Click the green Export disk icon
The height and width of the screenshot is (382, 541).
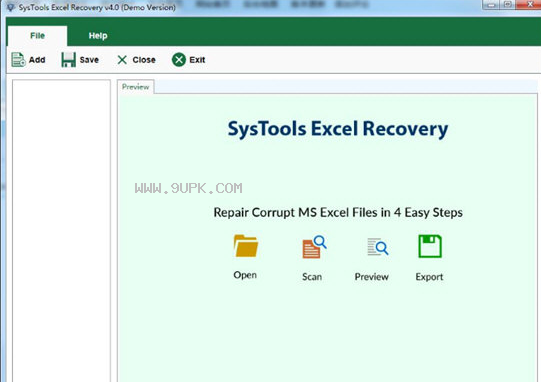430,246
